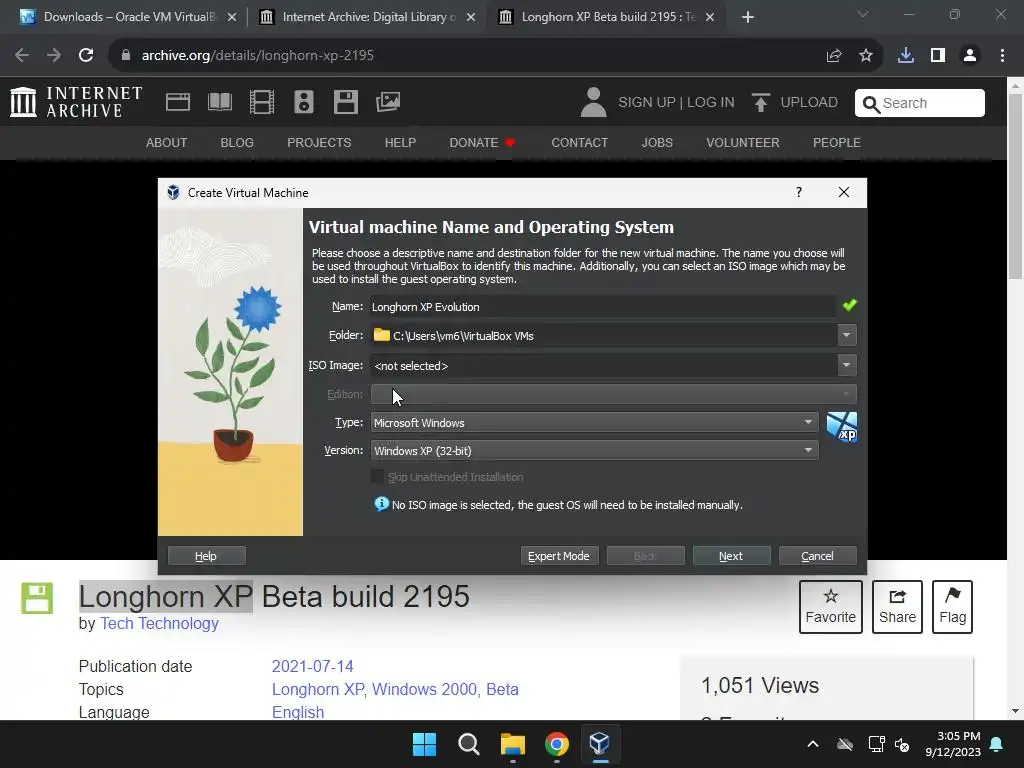The width and height of the screenshot is (1024, 768).
Task: Open the Windows 2000 topic link
Action: [x=424, y=689]
